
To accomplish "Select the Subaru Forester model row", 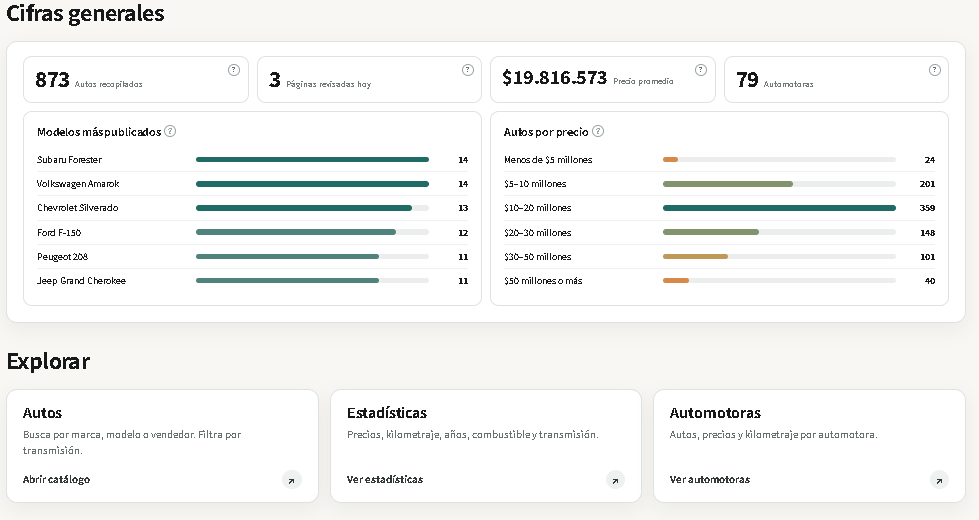I will tap(252, 160).
